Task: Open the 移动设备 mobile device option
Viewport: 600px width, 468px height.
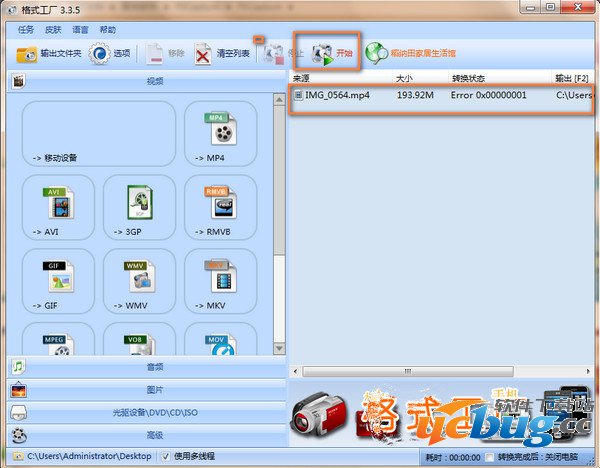Action: click(x=98, y=134)
